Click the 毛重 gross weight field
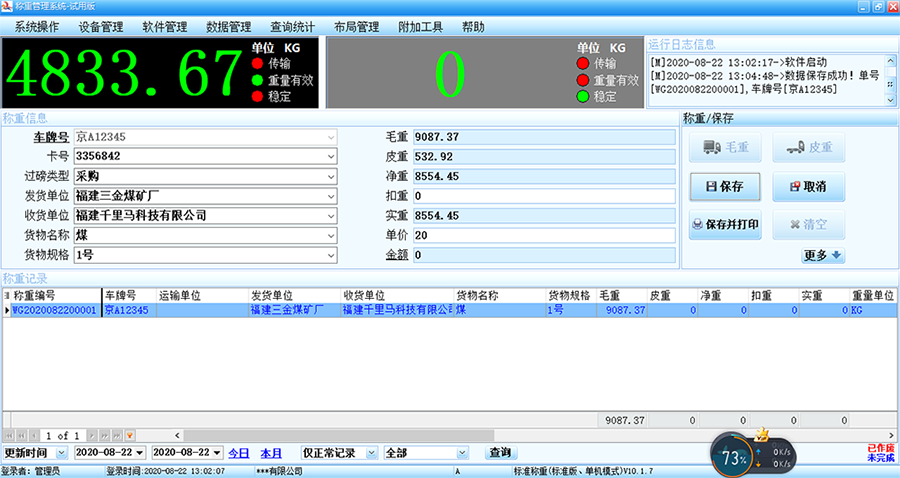900x478 pixels. (544, 137)
